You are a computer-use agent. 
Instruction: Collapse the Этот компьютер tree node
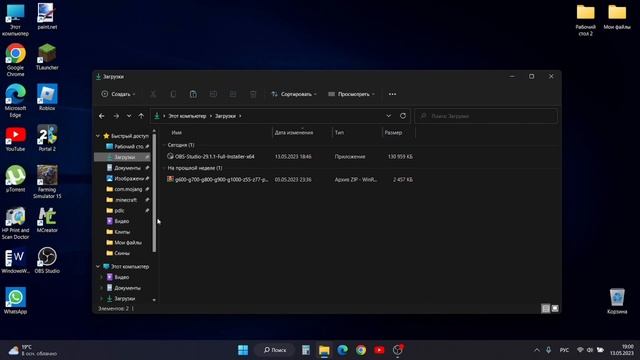98,267
